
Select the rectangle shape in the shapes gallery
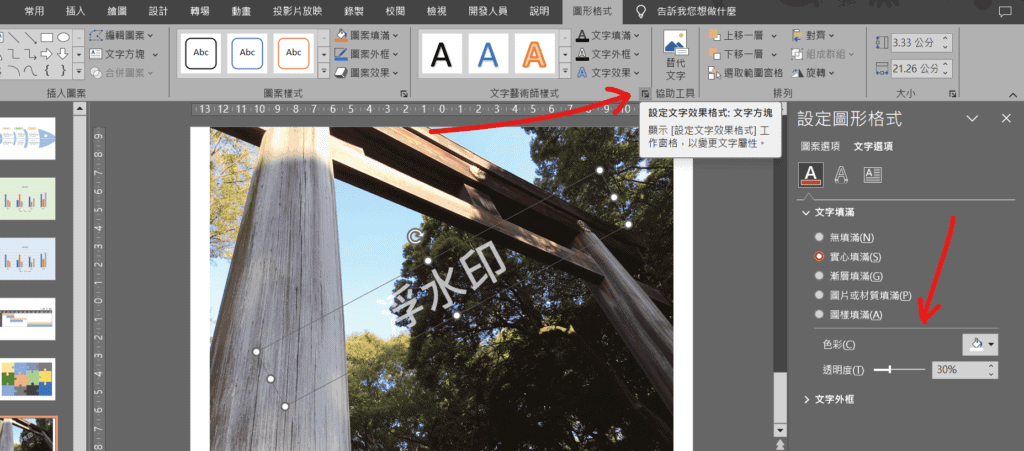coord(47,37)
